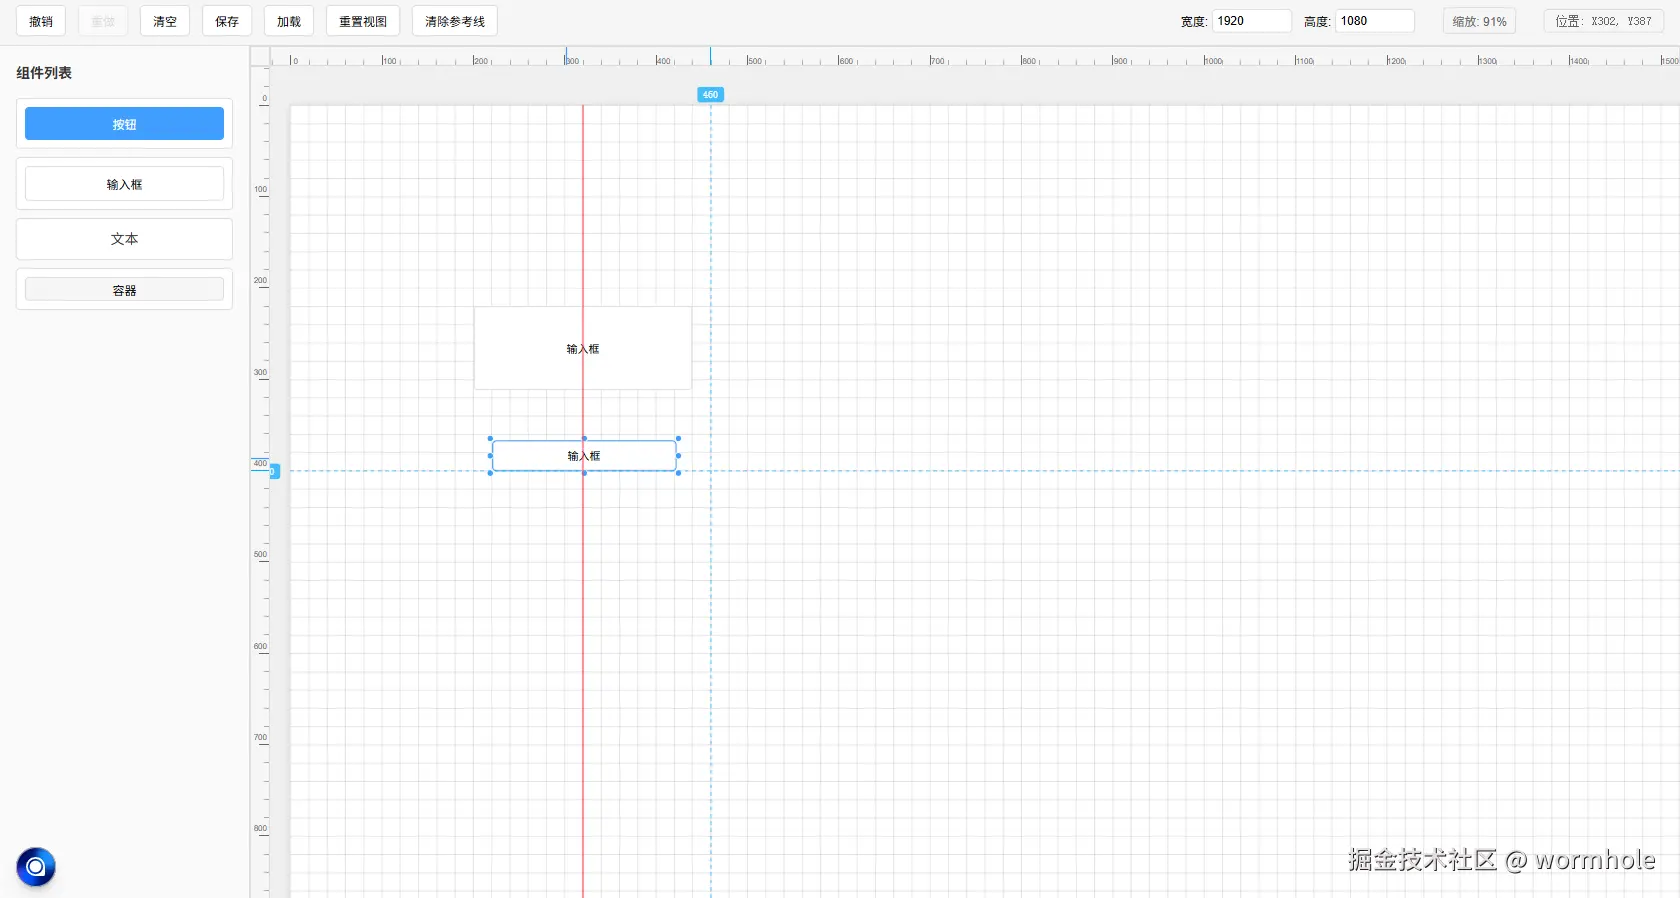Click the selected small 输入框 on canvas

click(x=584, y=456)
